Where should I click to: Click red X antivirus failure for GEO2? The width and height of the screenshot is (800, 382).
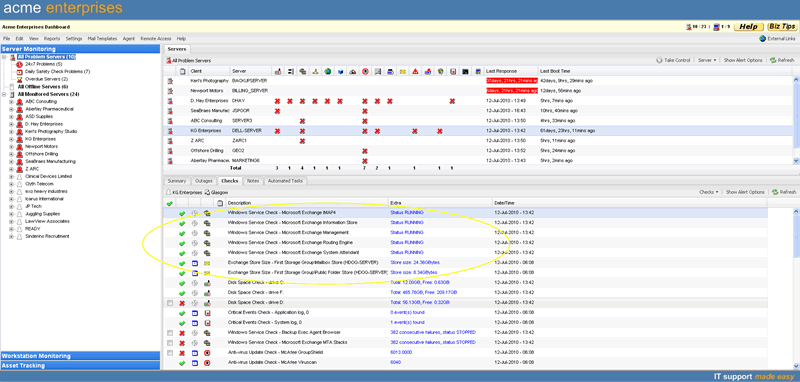tap(365, 151)
